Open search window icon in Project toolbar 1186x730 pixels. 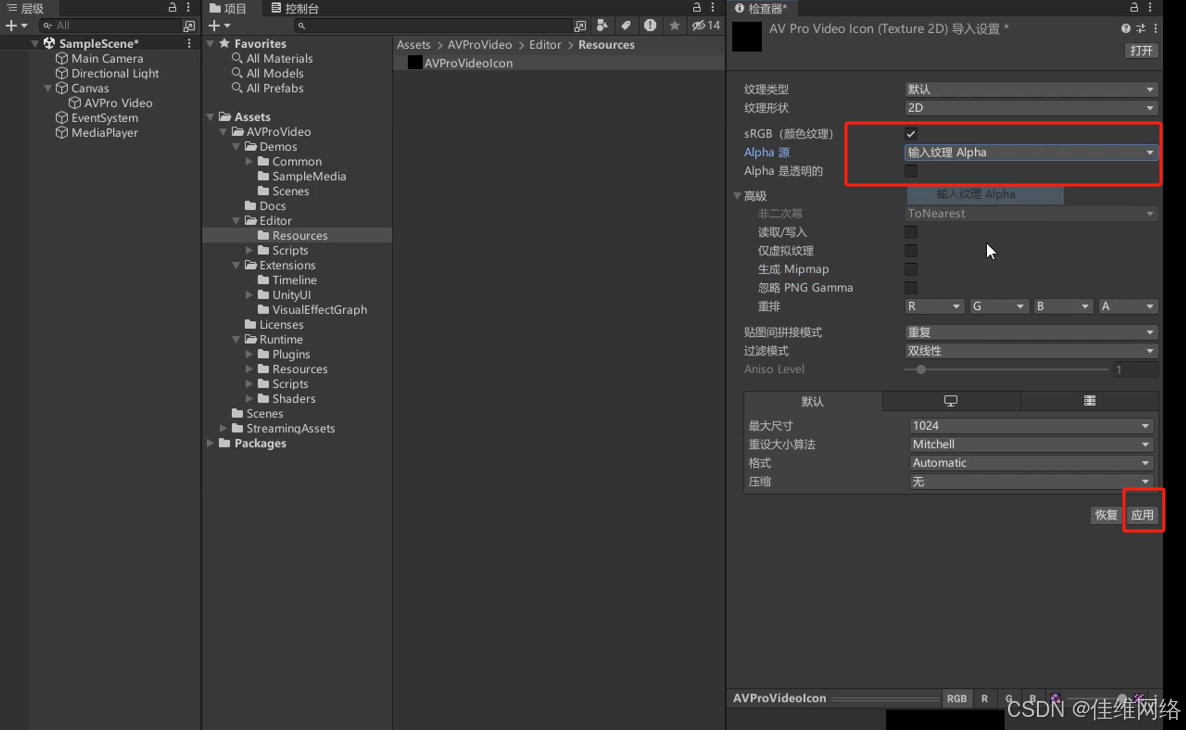pos(580,26)
